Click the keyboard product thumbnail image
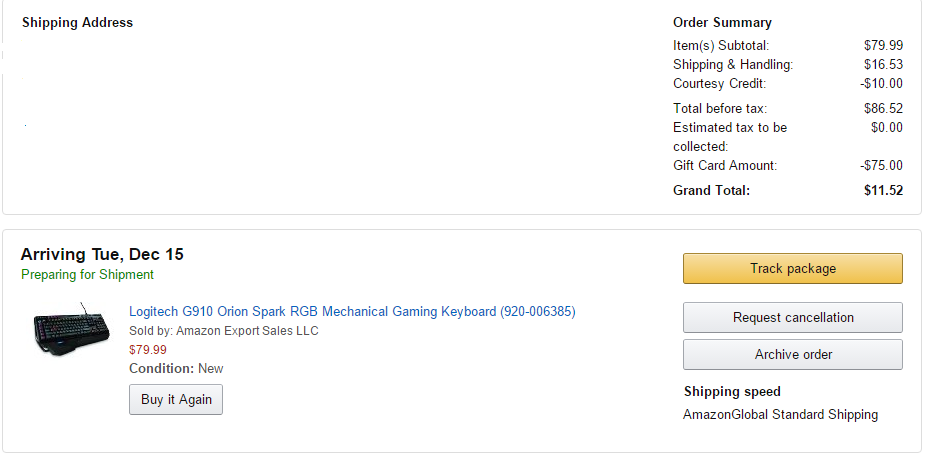 point(71,330)
